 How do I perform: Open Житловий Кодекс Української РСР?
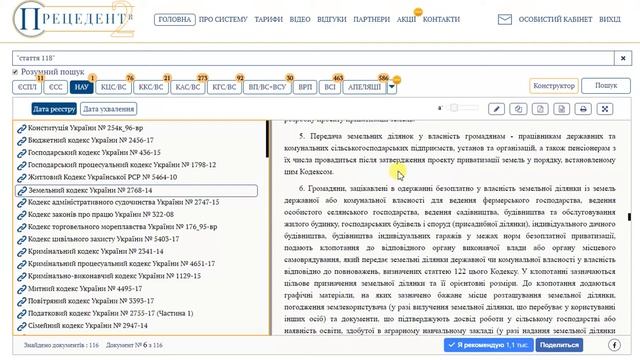(x=102, y=177)
